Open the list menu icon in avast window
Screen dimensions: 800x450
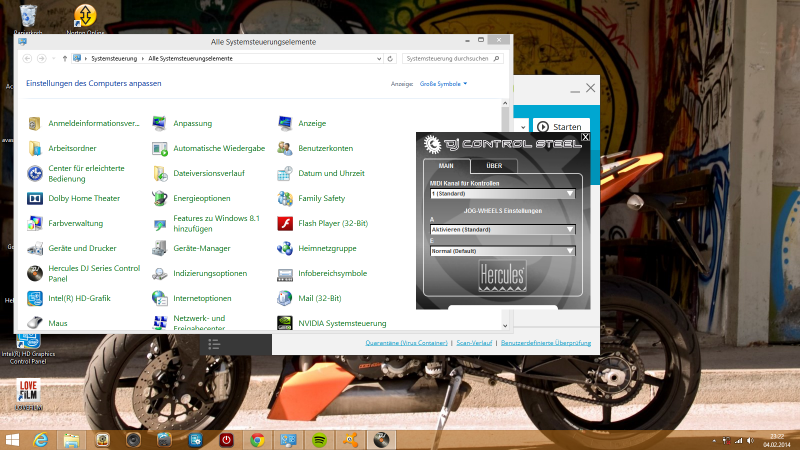[214, 345]
